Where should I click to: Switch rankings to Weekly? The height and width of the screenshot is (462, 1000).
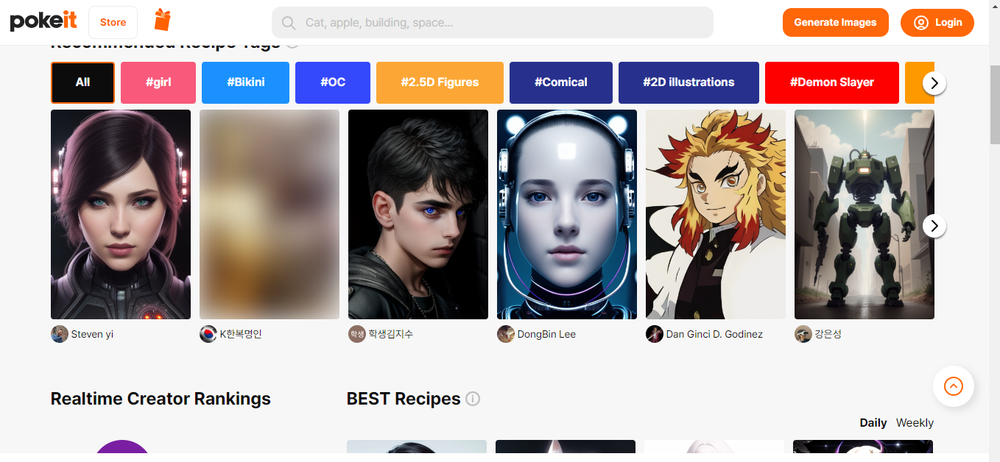click(x=915, y=422)
